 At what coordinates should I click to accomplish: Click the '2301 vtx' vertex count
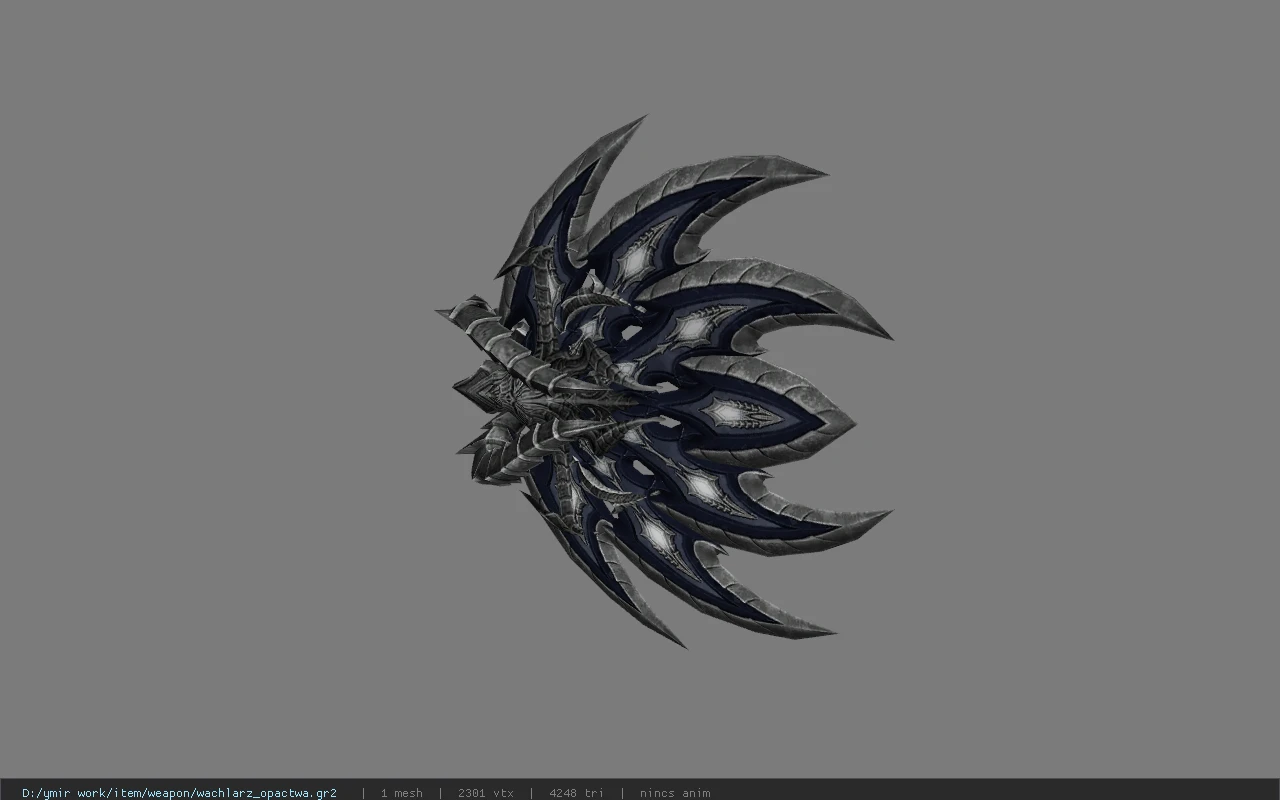(485, 793)
